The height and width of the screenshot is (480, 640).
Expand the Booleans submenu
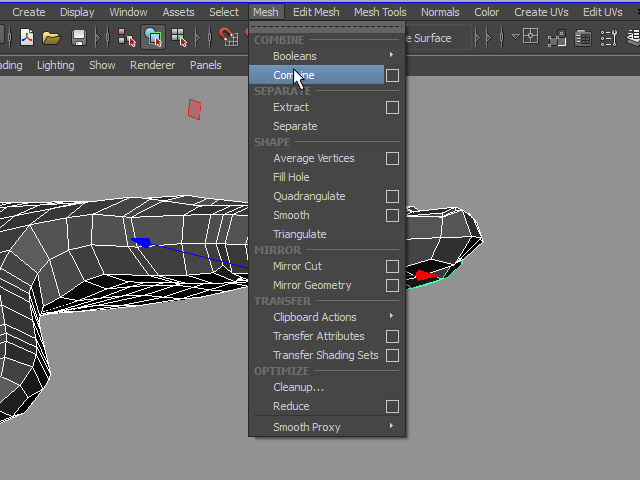[391, 55]
